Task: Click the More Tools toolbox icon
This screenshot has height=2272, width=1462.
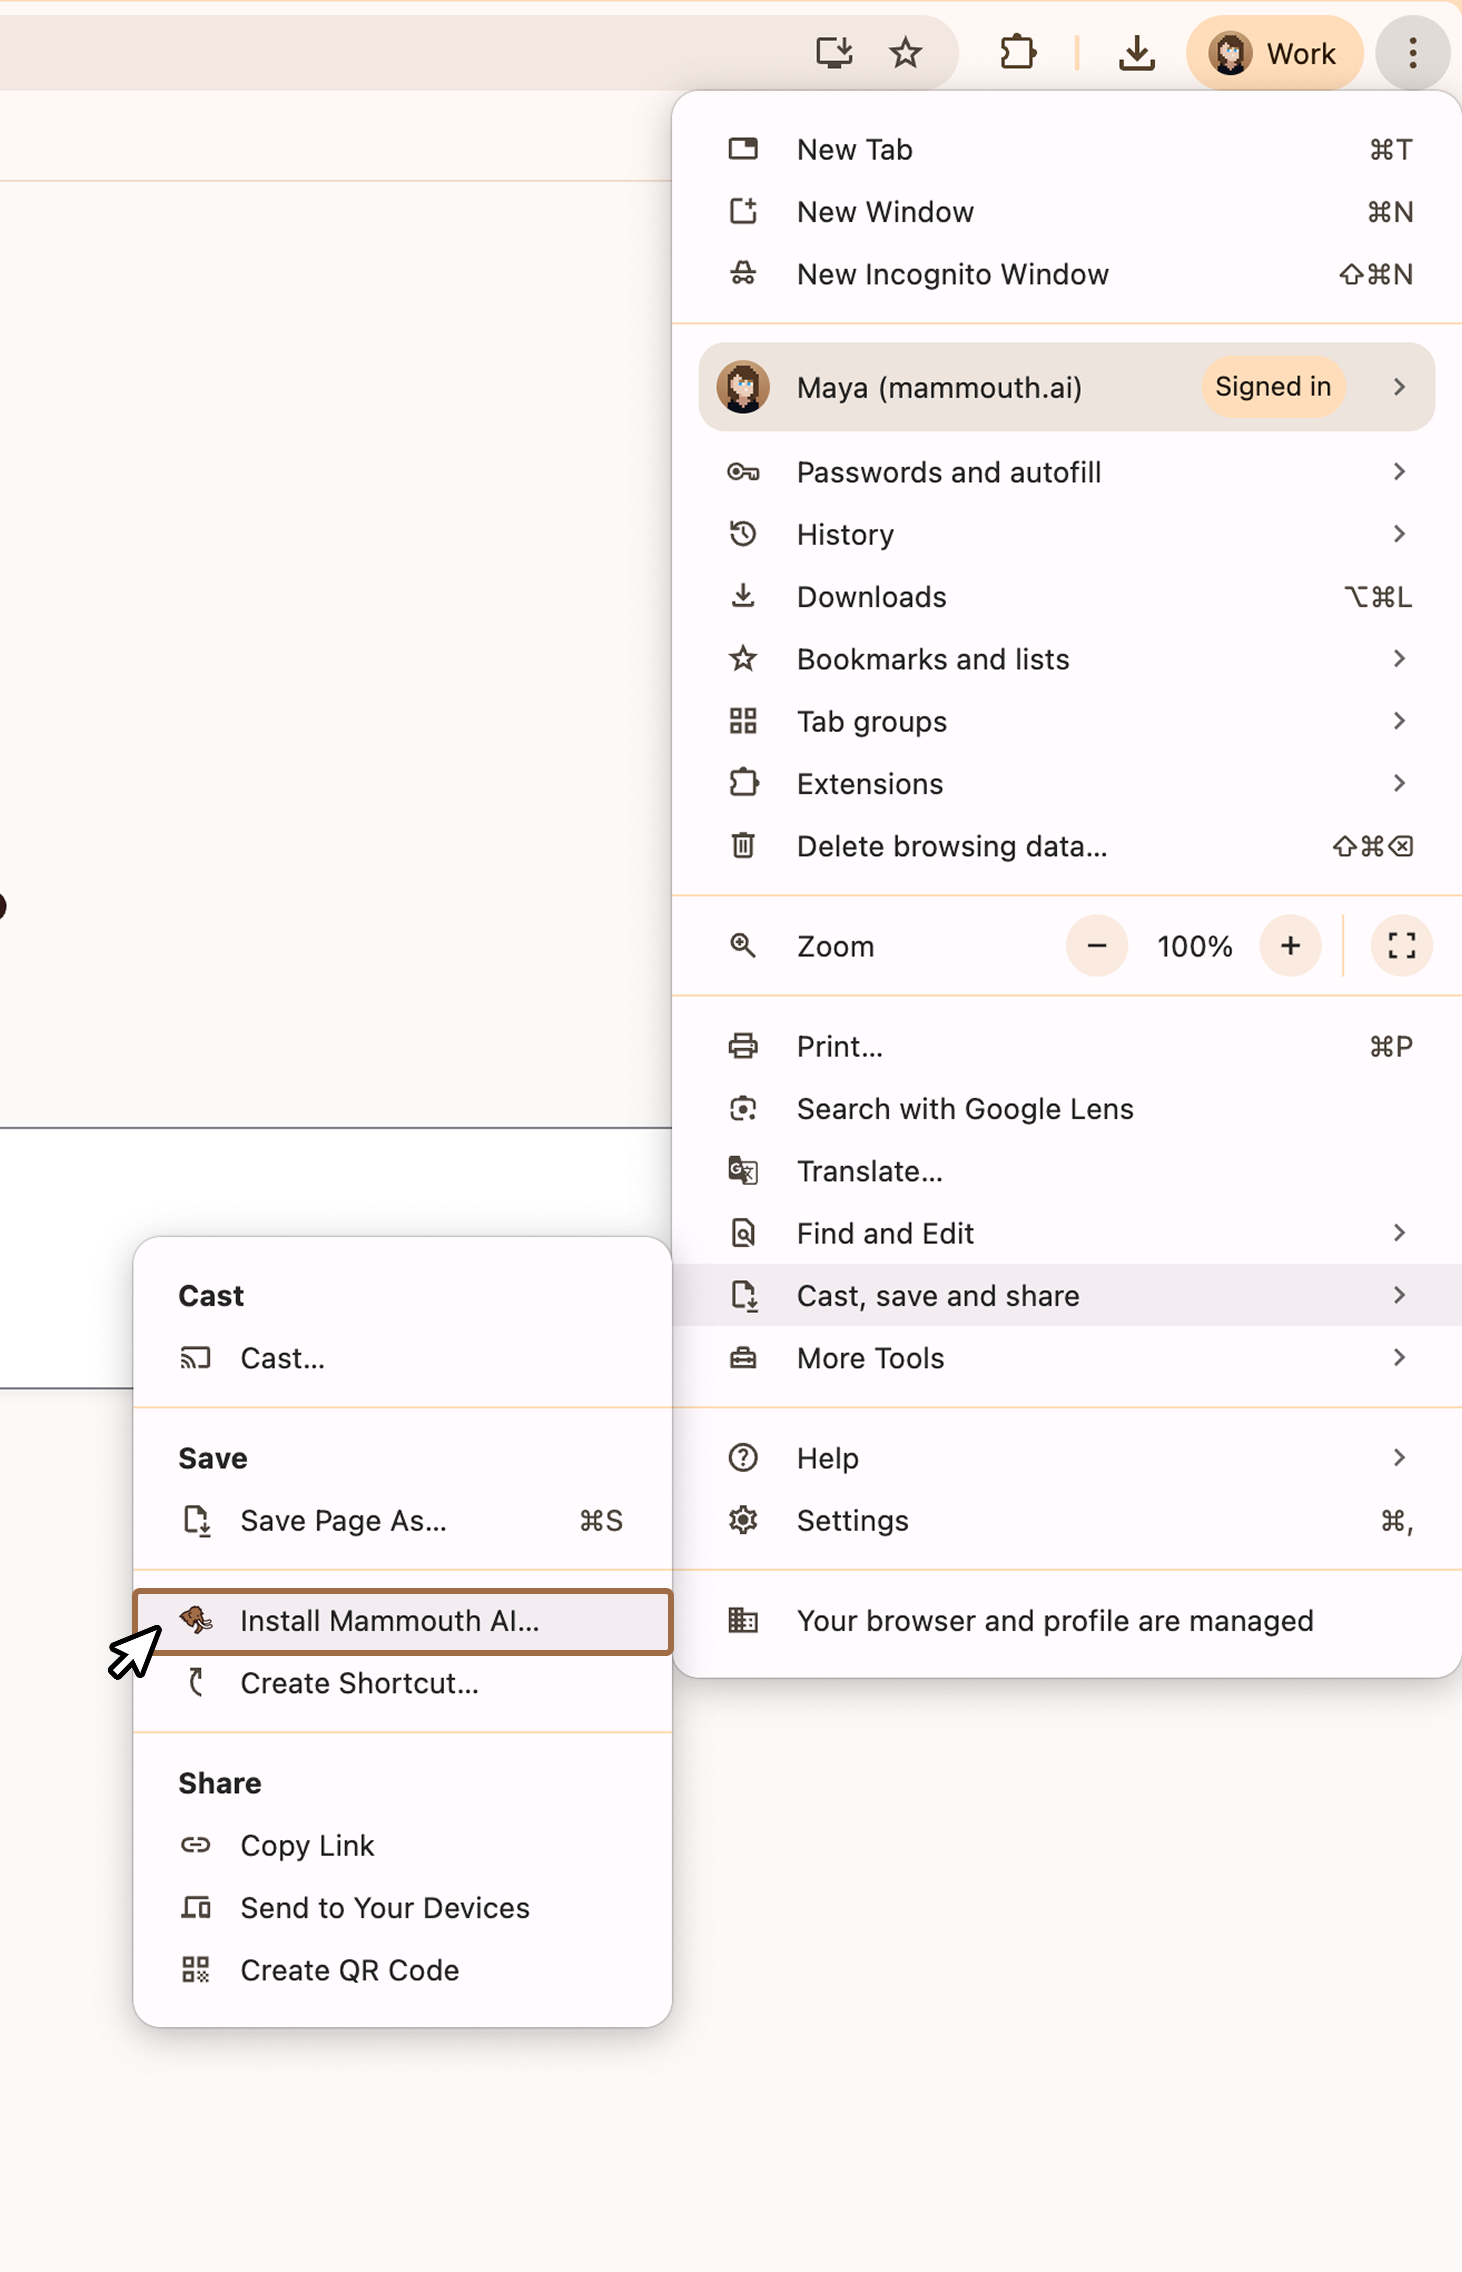Action: pos(743,1358)
